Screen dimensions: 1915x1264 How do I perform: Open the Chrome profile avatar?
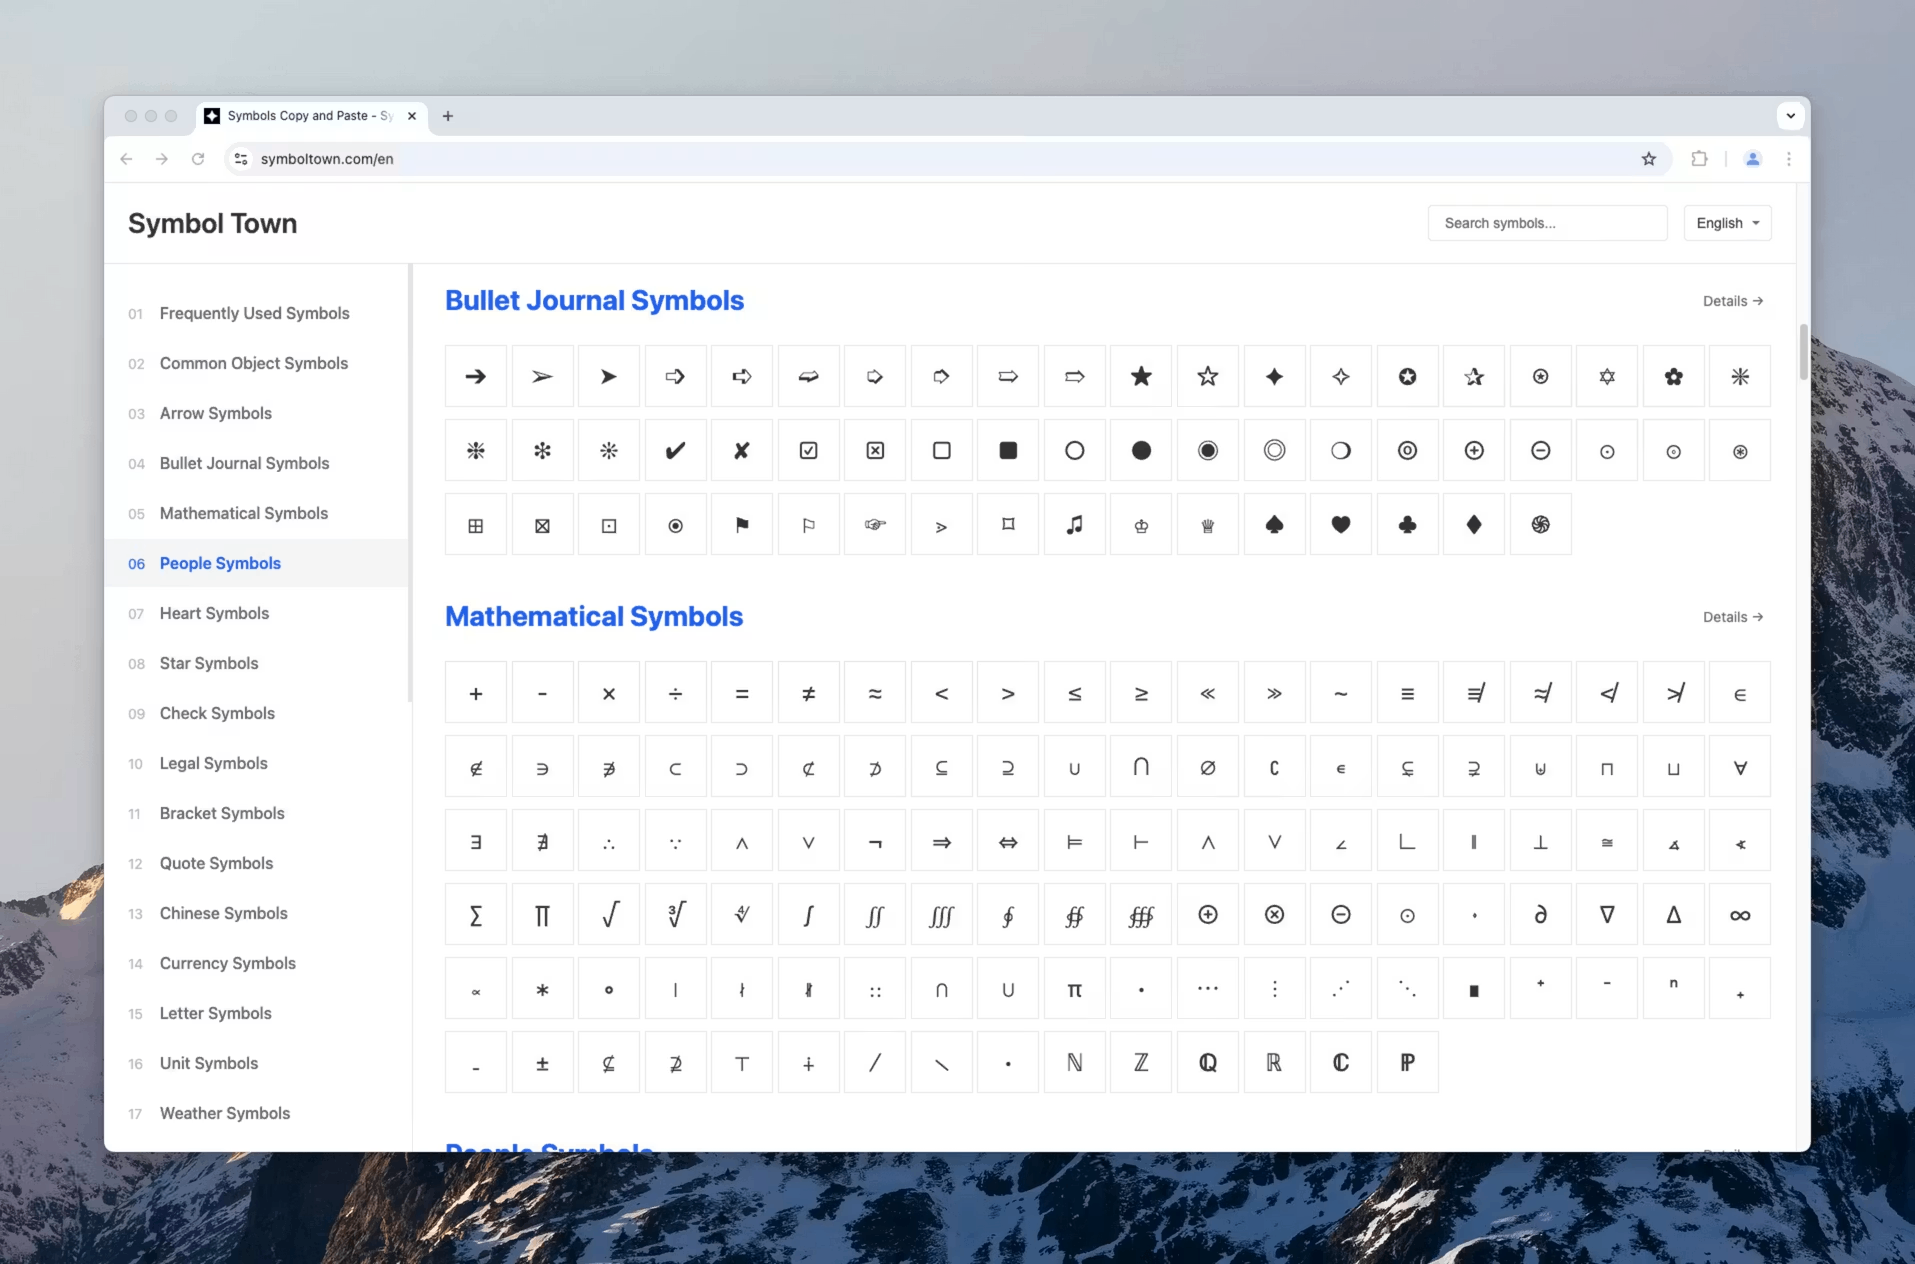(1752, 159)
